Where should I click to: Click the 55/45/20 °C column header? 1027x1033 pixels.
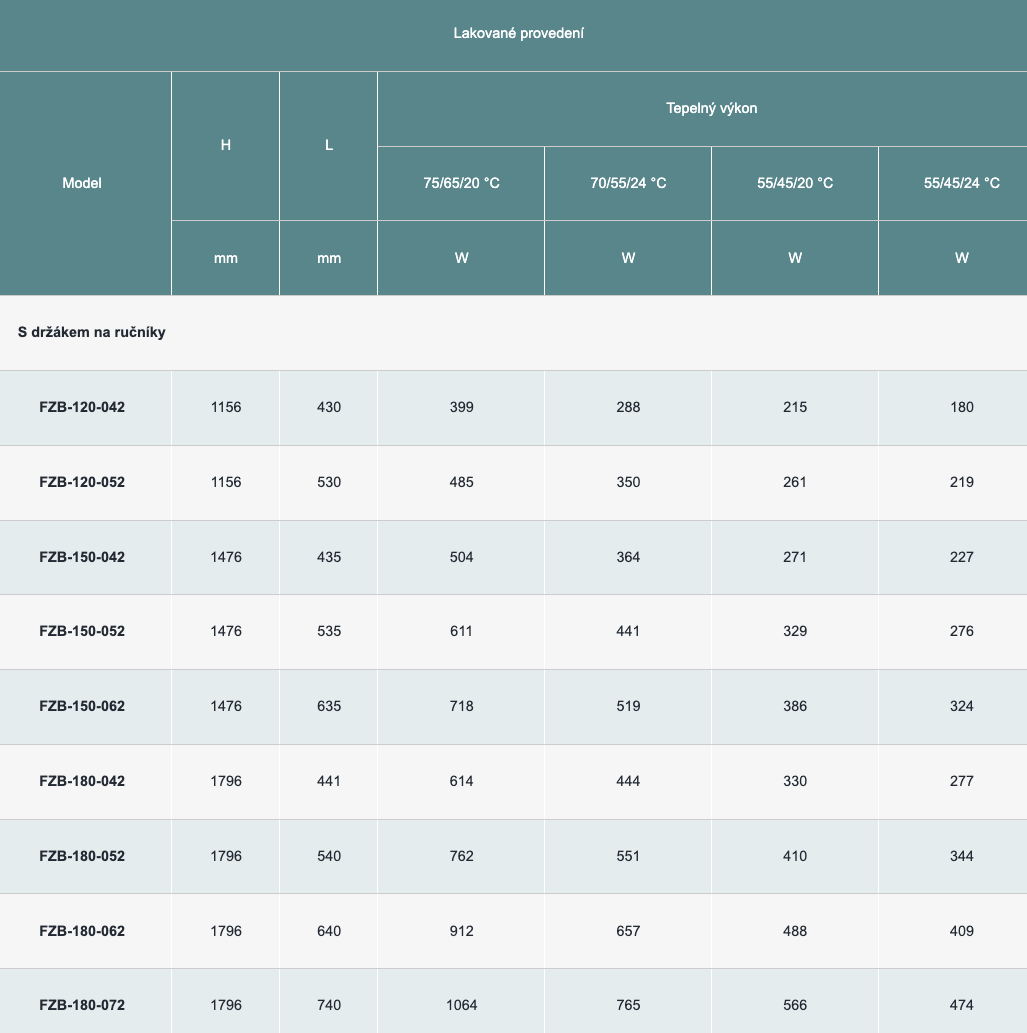[795, 183]
